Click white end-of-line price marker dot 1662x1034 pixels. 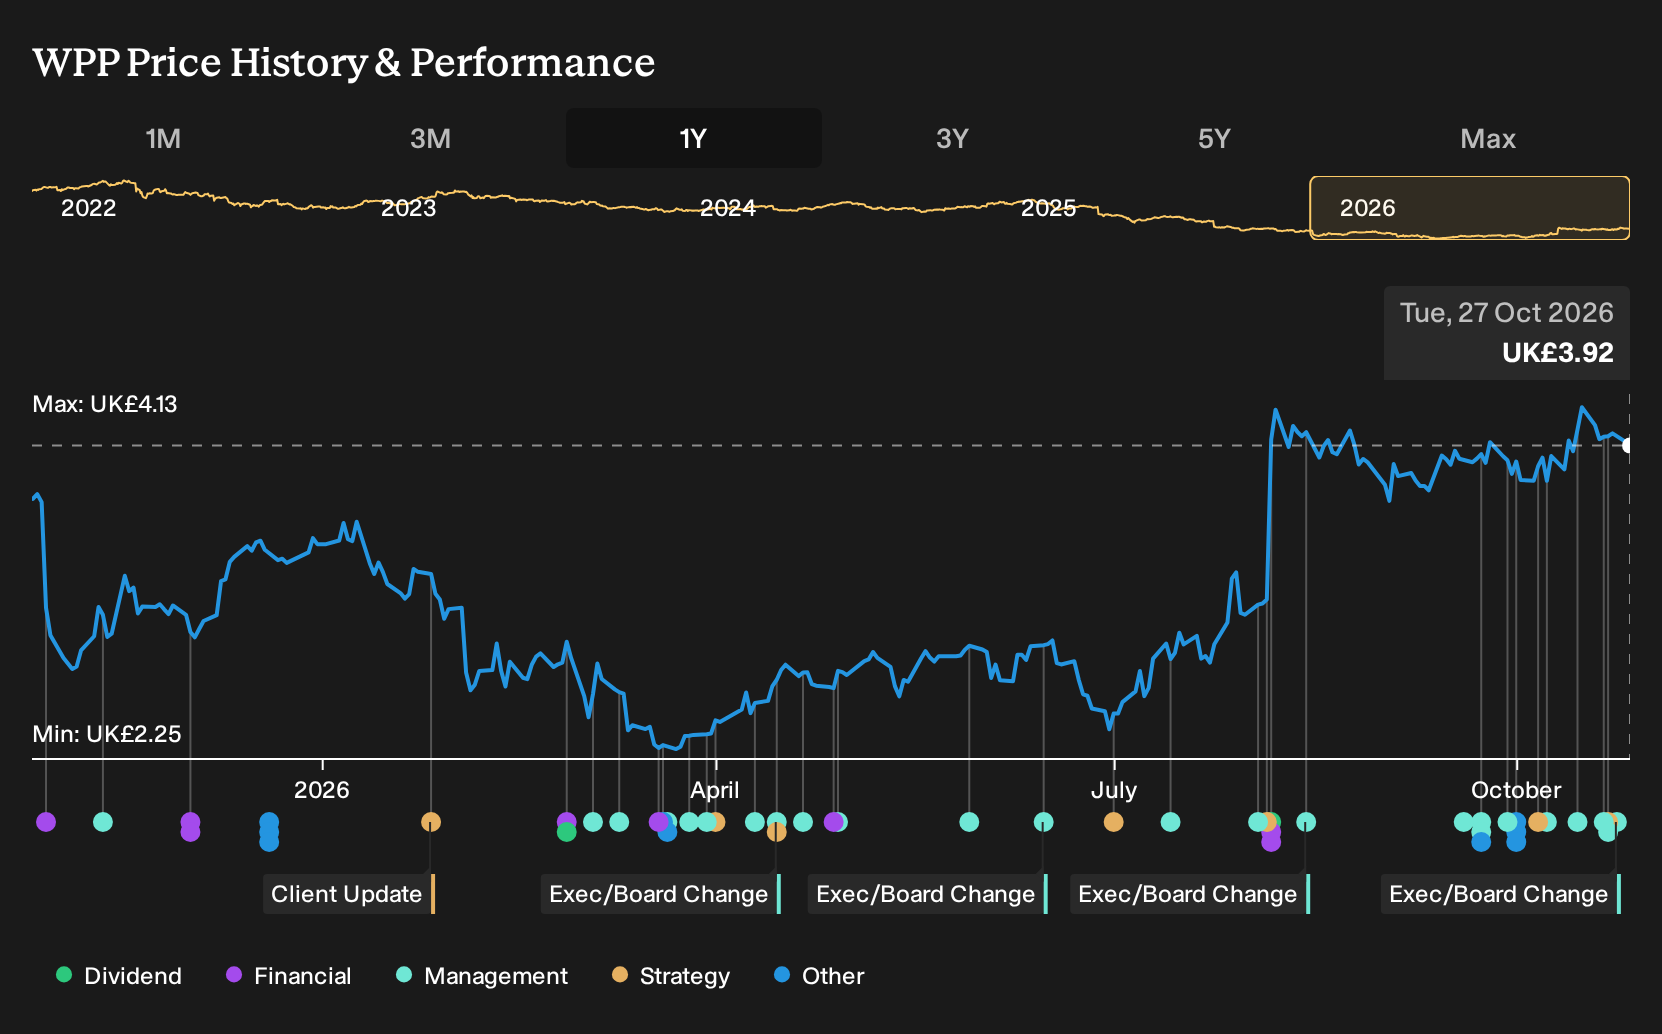click(1627, 445)
